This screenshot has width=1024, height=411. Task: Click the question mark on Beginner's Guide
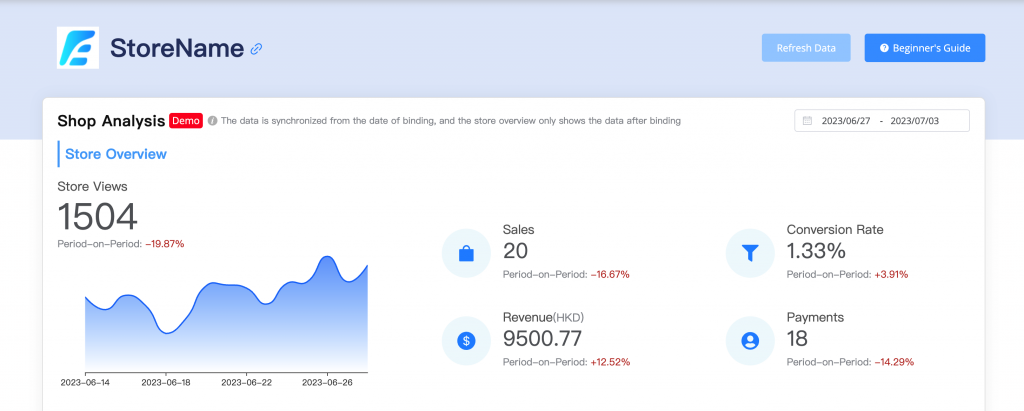coord(884,48)
